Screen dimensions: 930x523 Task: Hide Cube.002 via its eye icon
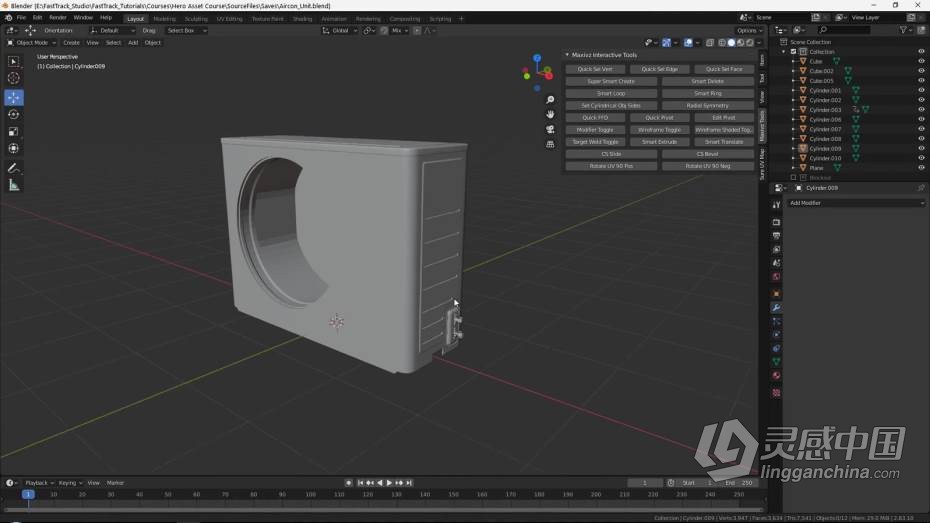pos(921,71)
